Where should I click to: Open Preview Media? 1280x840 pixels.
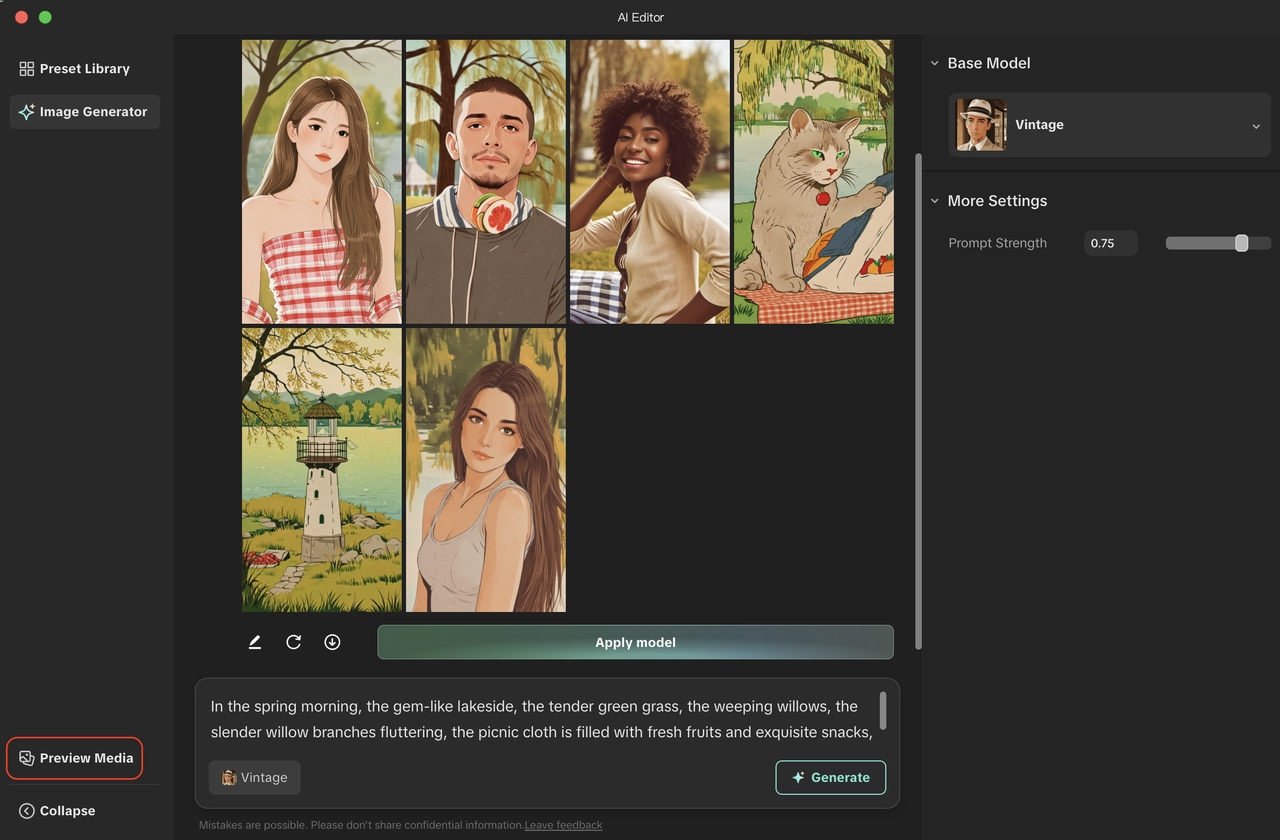click(x=76, y=758)
